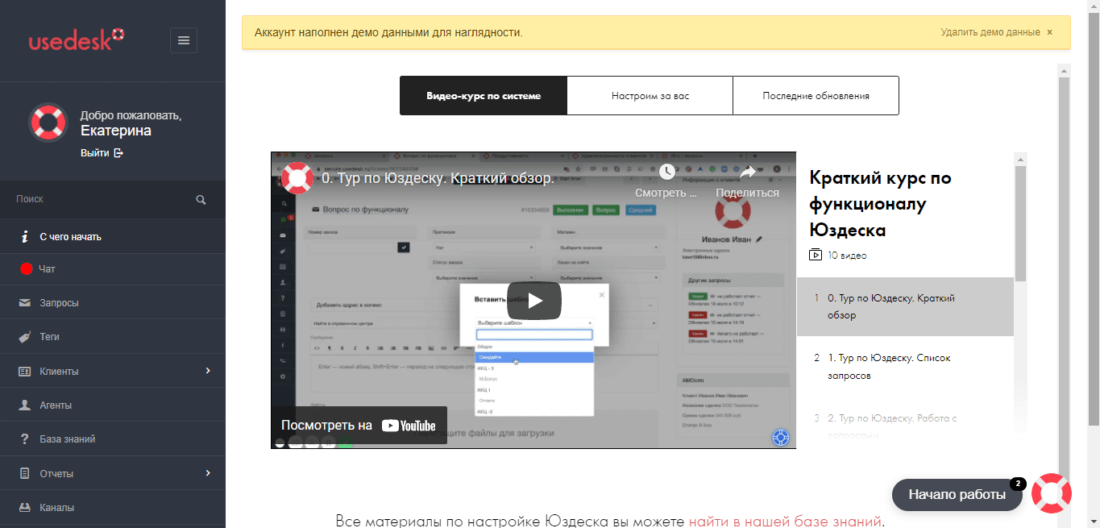Click the info icon beside С чего начать
Image resolution: width=1100 pixels, height=528 pixels.
(x=25, y=237)
